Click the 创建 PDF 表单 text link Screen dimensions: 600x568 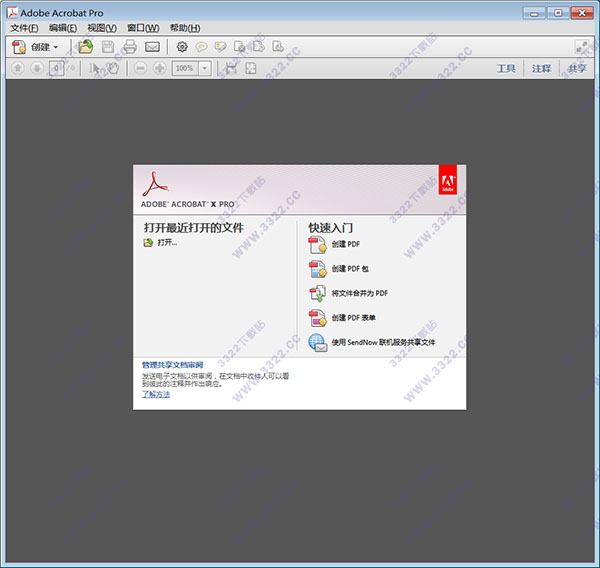[353, 318]
